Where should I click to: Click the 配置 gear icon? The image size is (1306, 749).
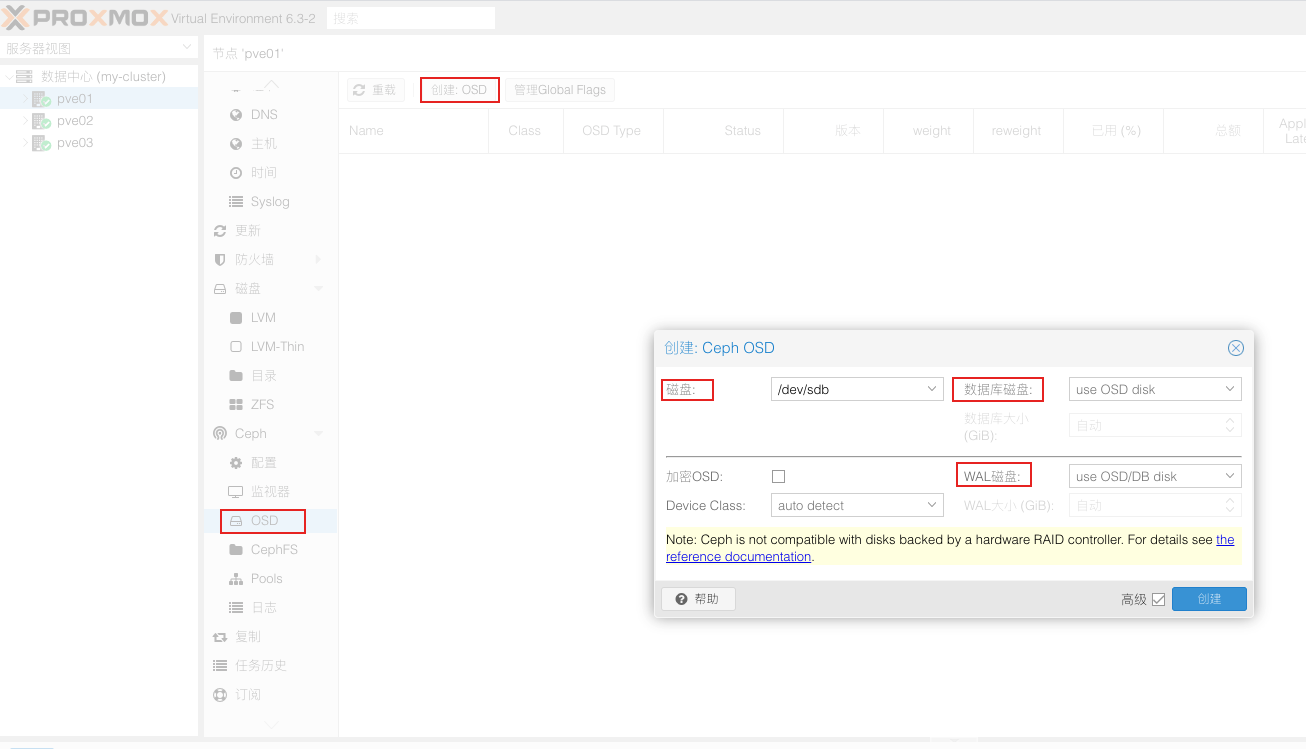(x=236, y=463)
